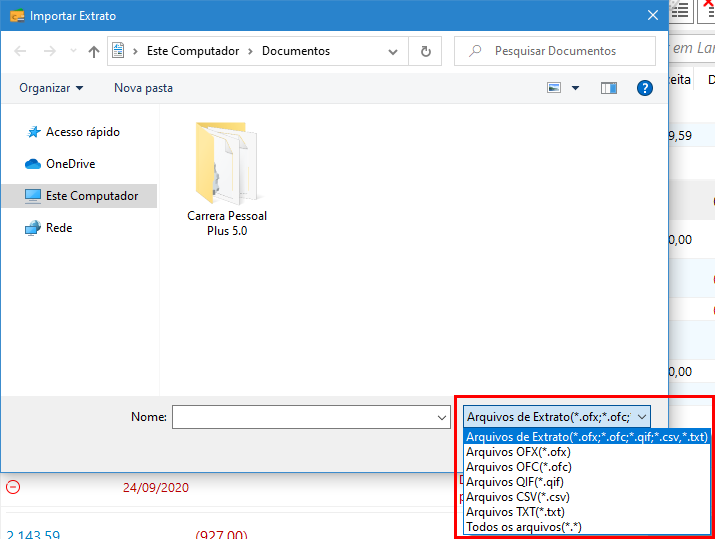
Task: Click the Up one level arrow icon
Action: [94, 51]
